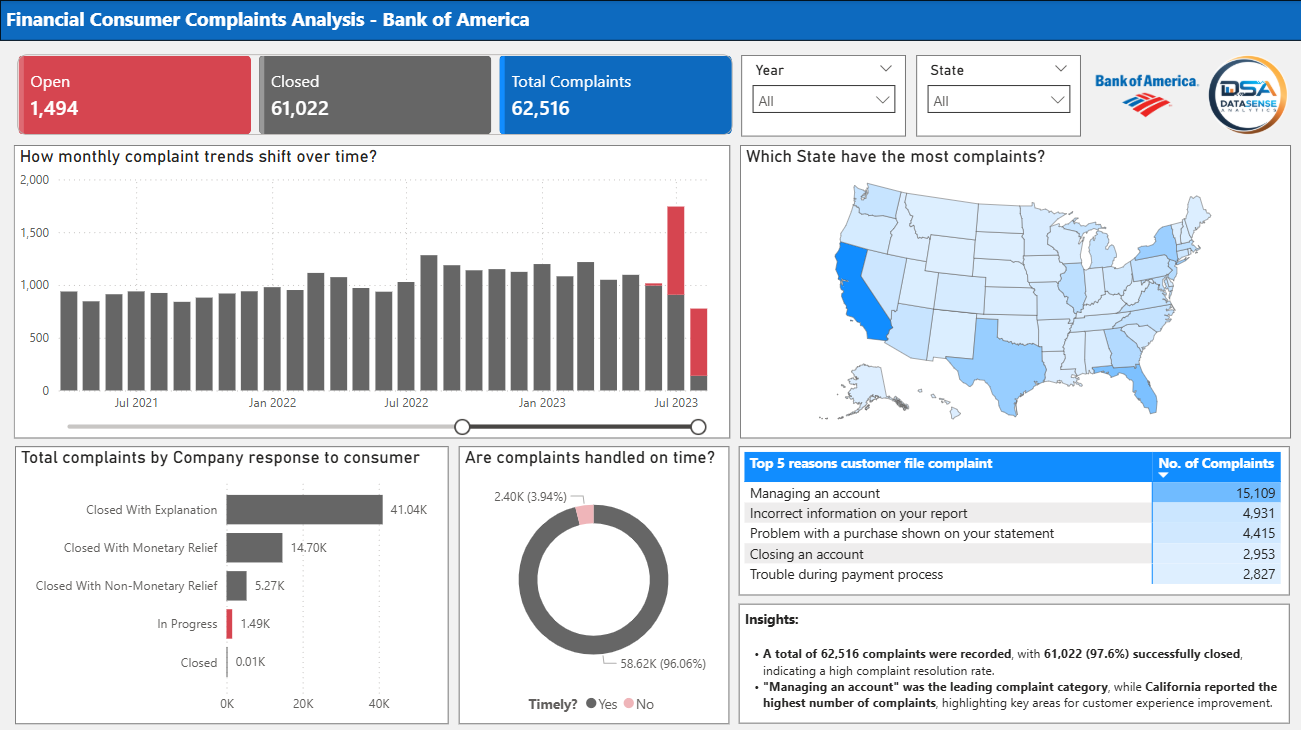This screenshot has width=1301, height=730.
Task: Click the 58.62K (96.06%) donut label
Action: pos(663,662)
